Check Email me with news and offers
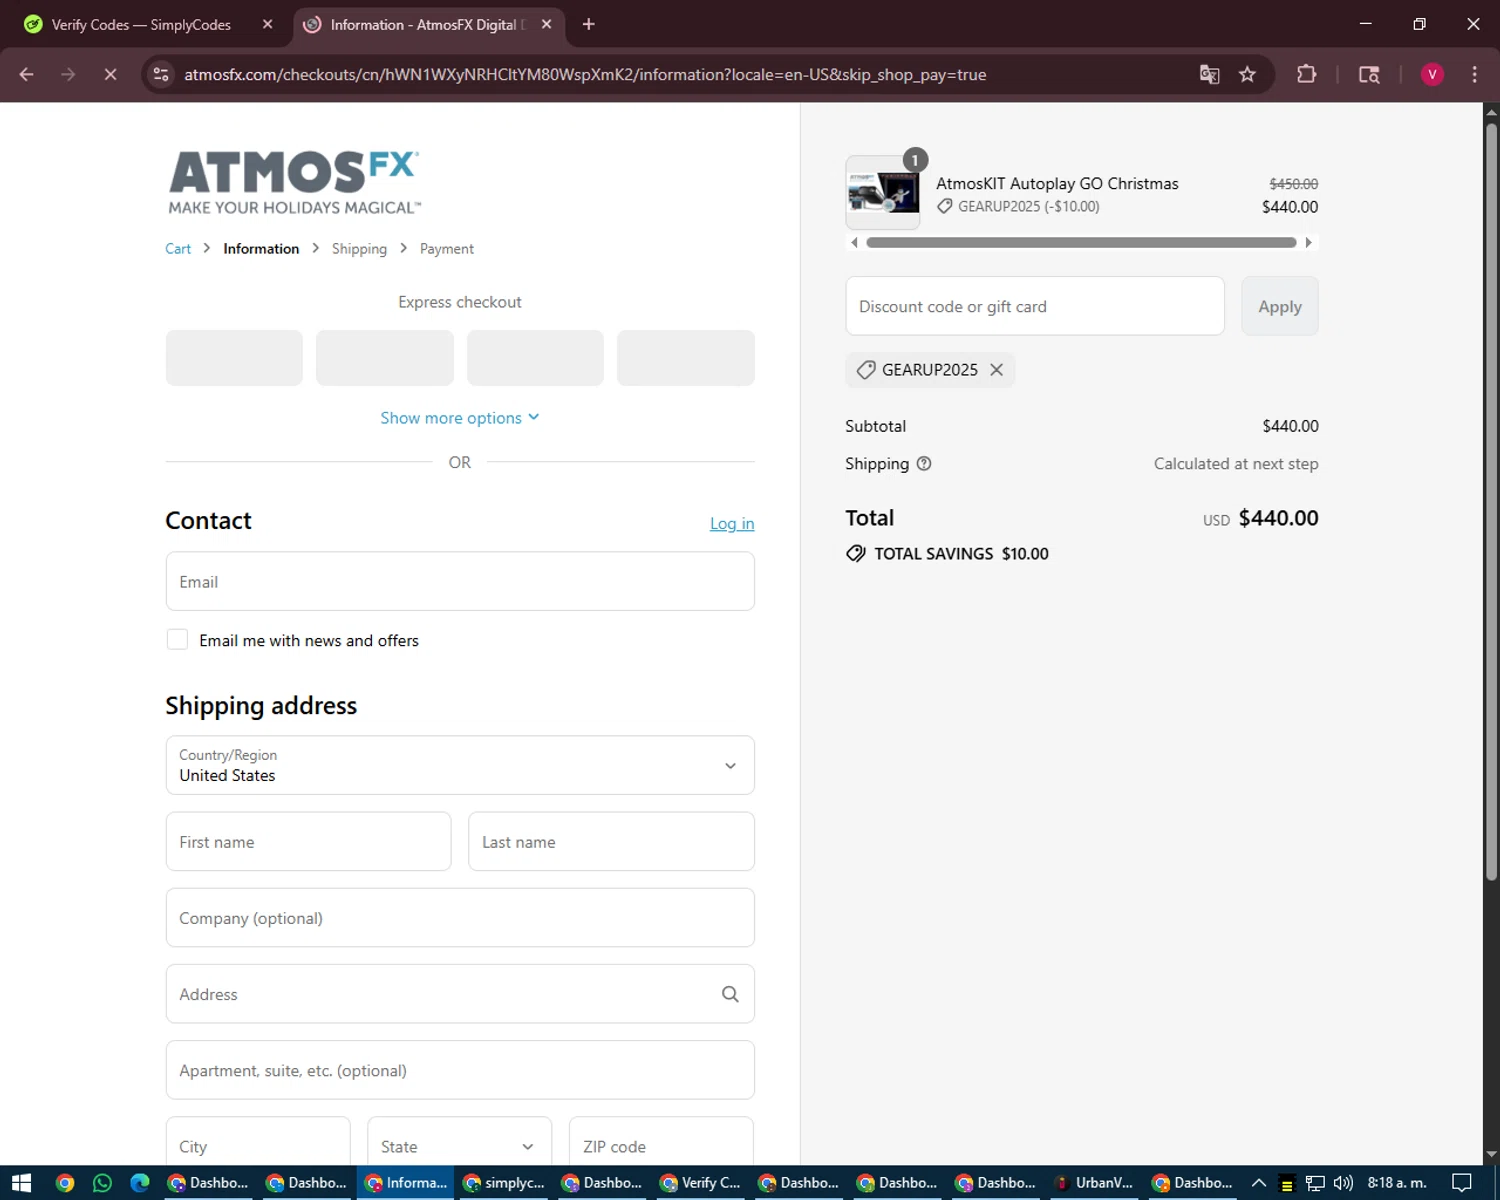Screen dimensions: 1500x1200 [x=177, y=640]
